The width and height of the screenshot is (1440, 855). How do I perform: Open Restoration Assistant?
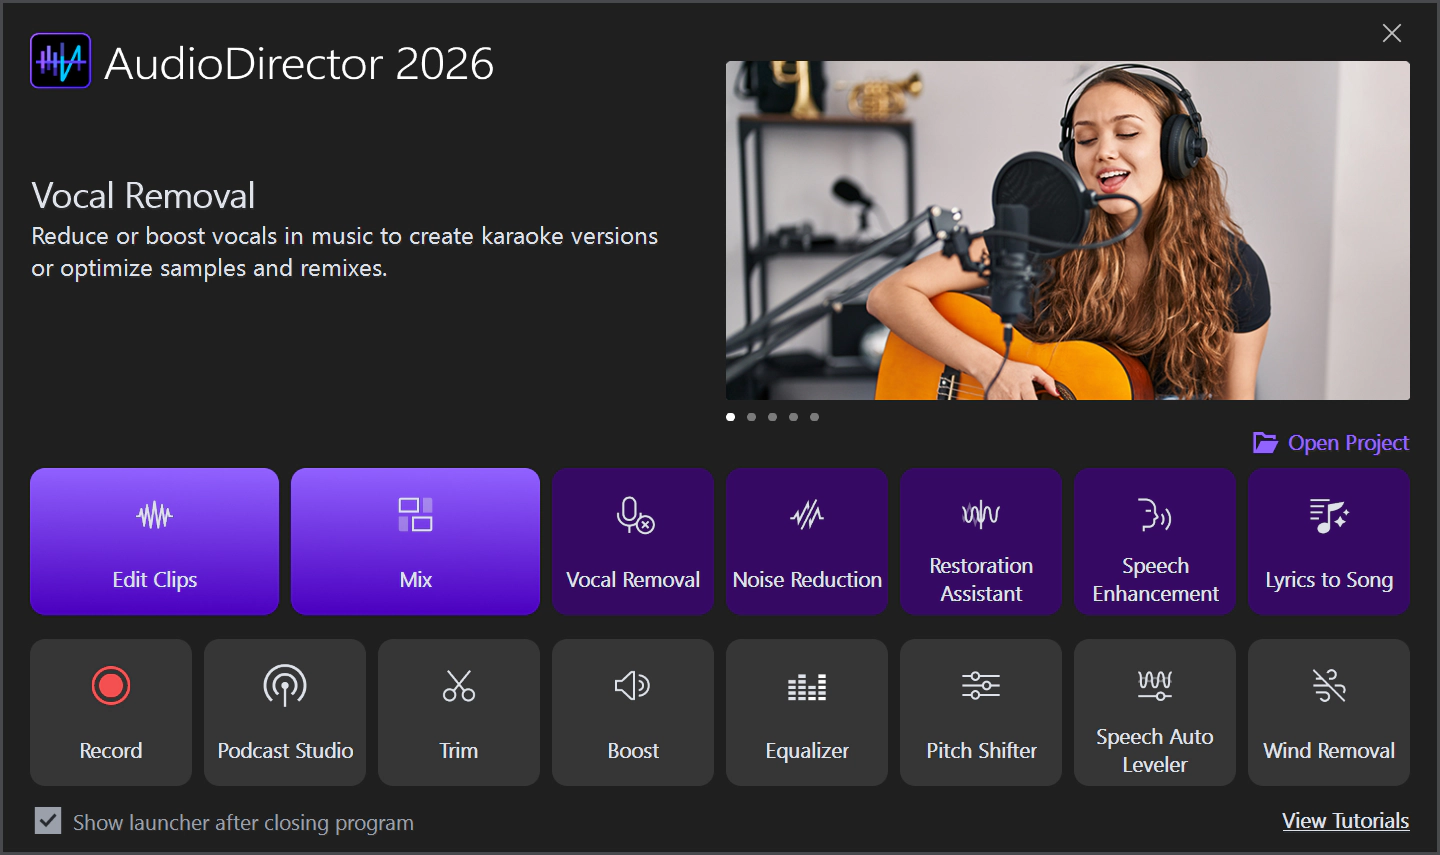[981, 541]
